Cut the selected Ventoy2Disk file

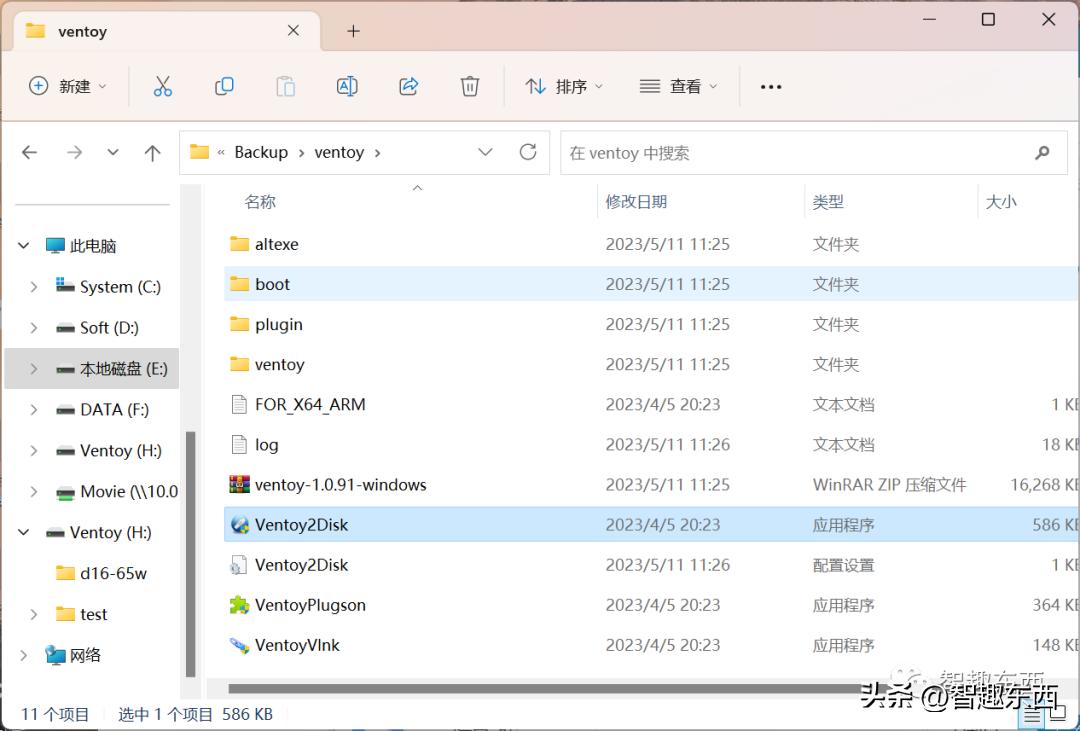click(163, 86)
